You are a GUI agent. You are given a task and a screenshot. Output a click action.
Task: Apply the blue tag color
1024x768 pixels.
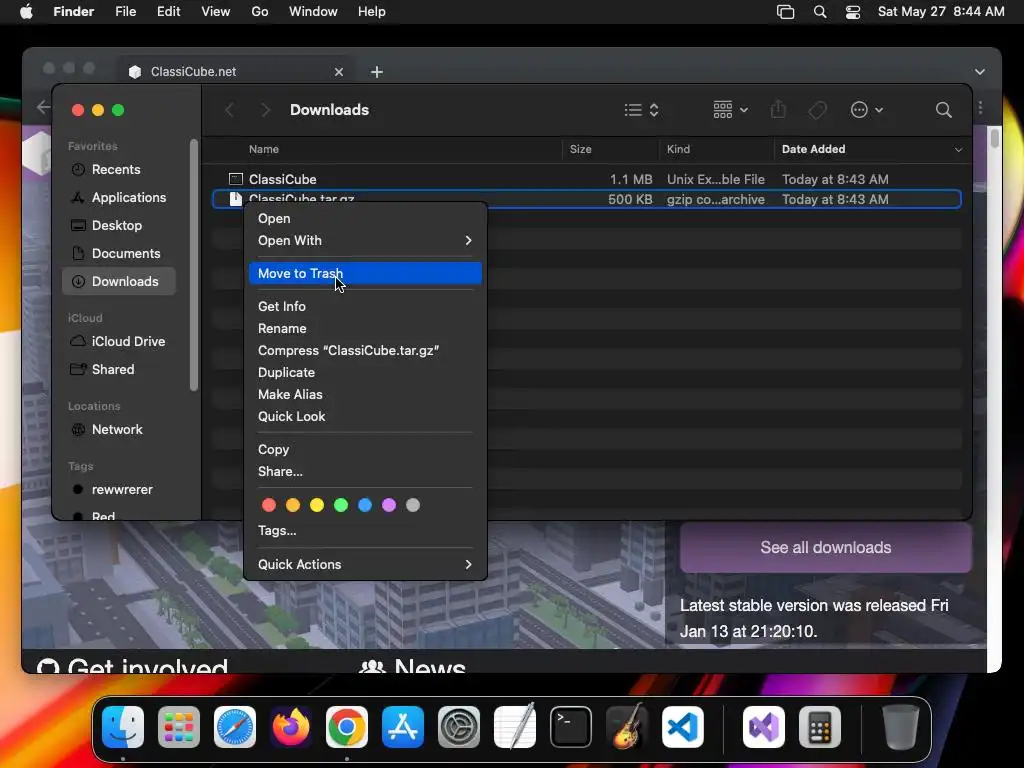[x=365, y=505]
